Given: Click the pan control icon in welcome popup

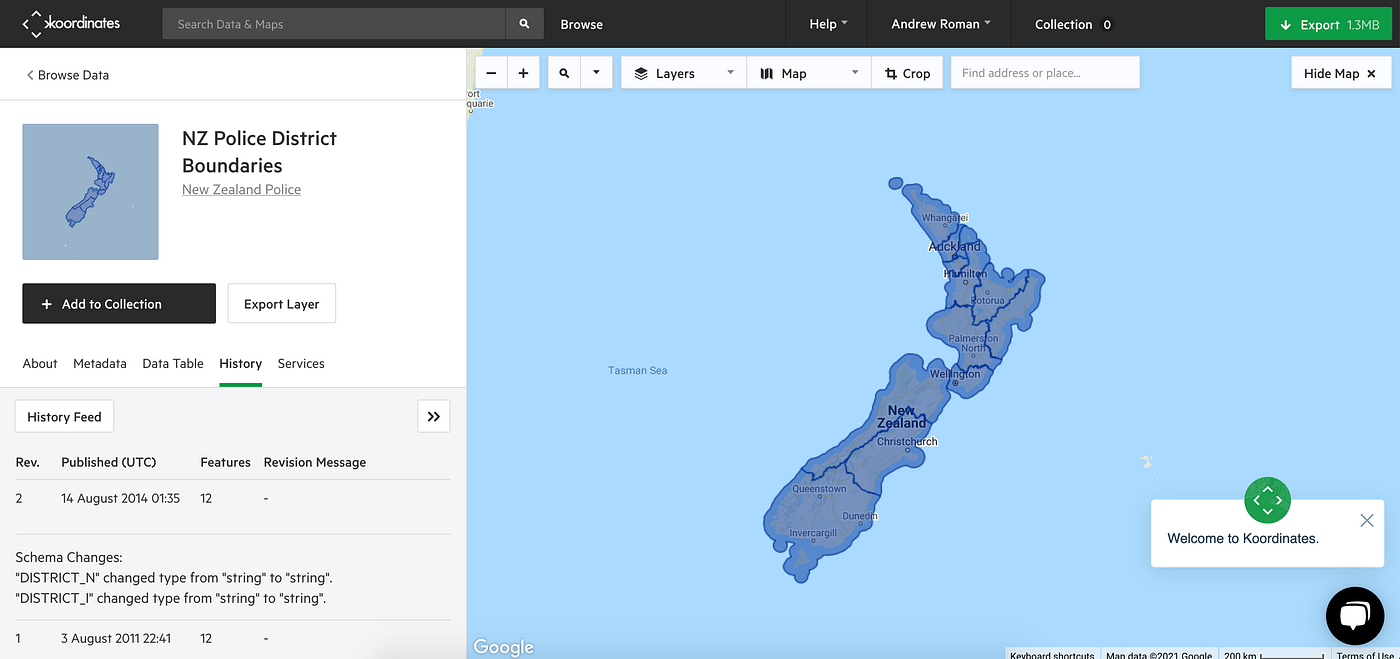Looking at the screenshot, I should coord(1267,500).
